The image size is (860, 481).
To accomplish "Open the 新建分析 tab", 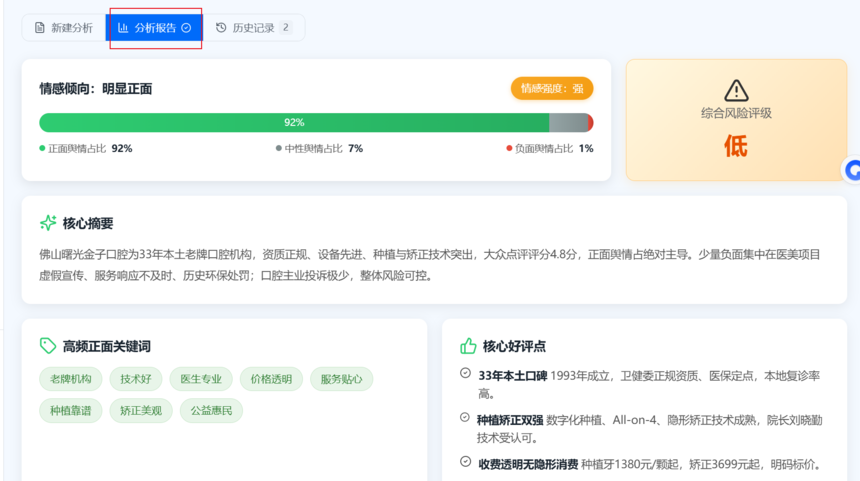I will [64, 28].
